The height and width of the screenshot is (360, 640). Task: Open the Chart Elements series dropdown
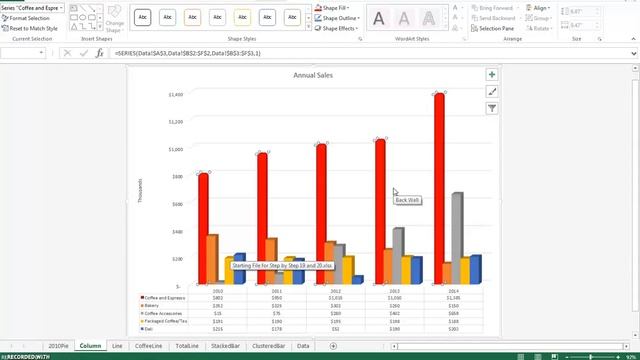pos(61,8)
